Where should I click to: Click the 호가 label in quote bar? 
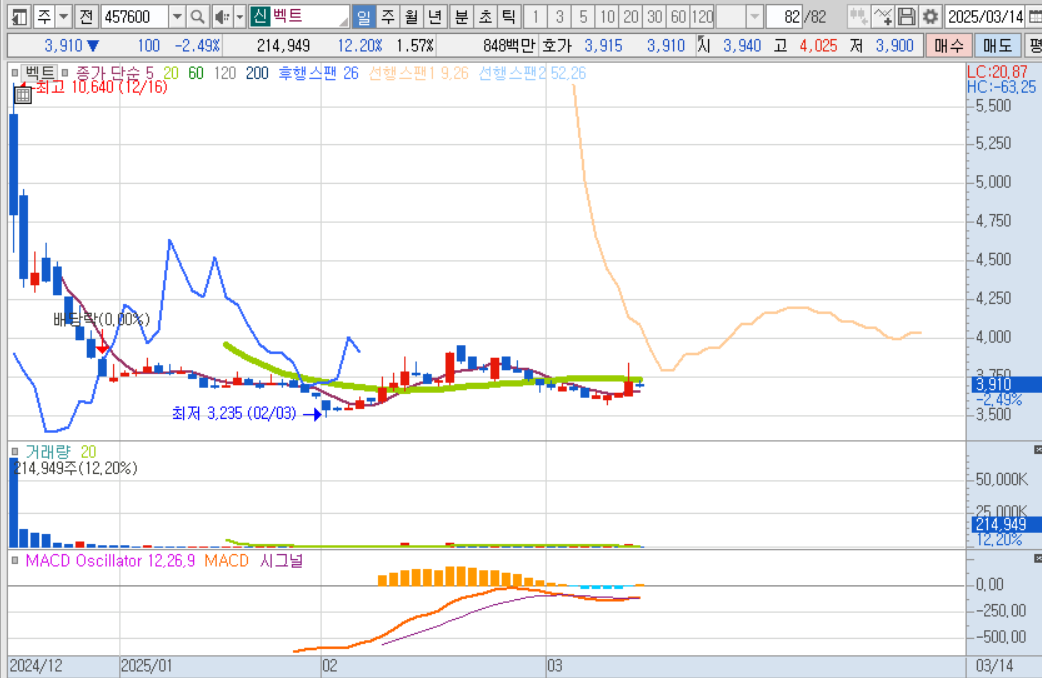[556, 46]
